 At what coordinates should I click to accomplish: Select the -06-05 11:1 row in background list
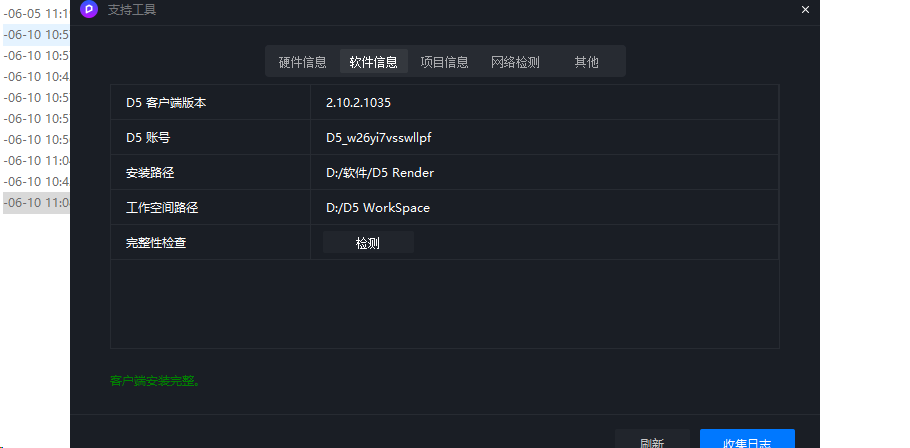click(x=36, y=13)
